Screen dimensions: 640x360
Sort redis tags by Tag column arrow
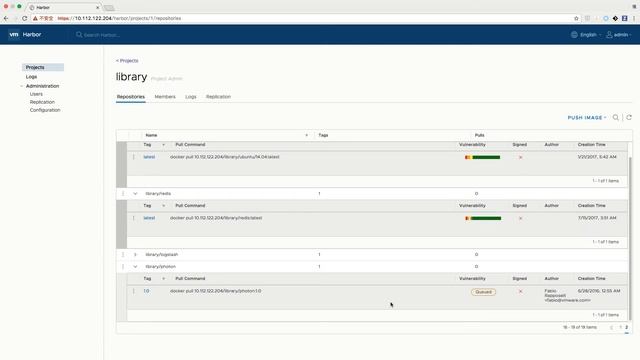164,206
